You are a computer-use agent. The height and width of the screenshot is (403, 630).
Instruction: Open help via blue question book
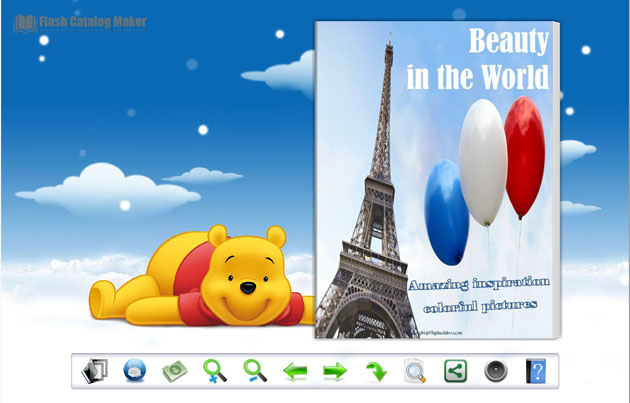[x=536, y=371]
